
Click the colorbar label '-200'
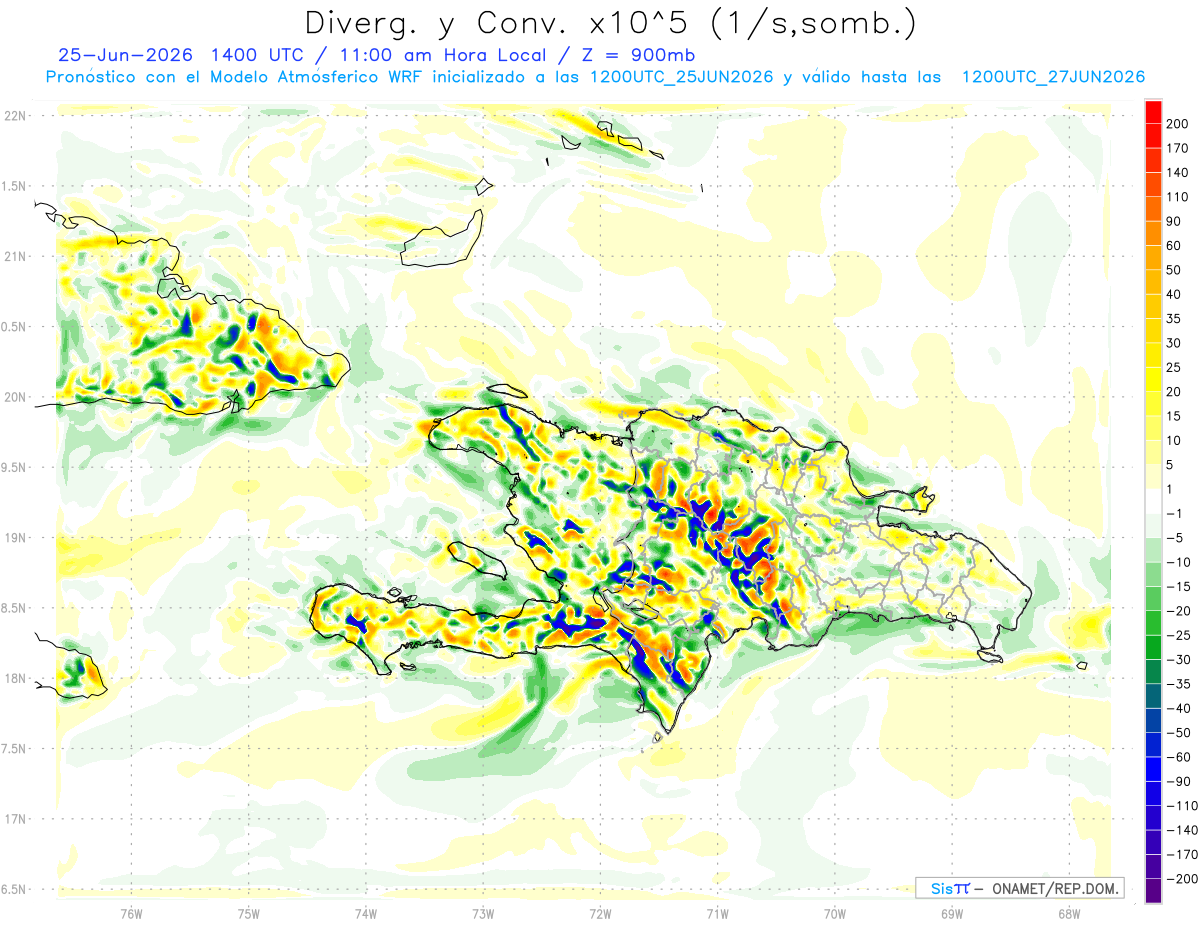(1184, 878)
